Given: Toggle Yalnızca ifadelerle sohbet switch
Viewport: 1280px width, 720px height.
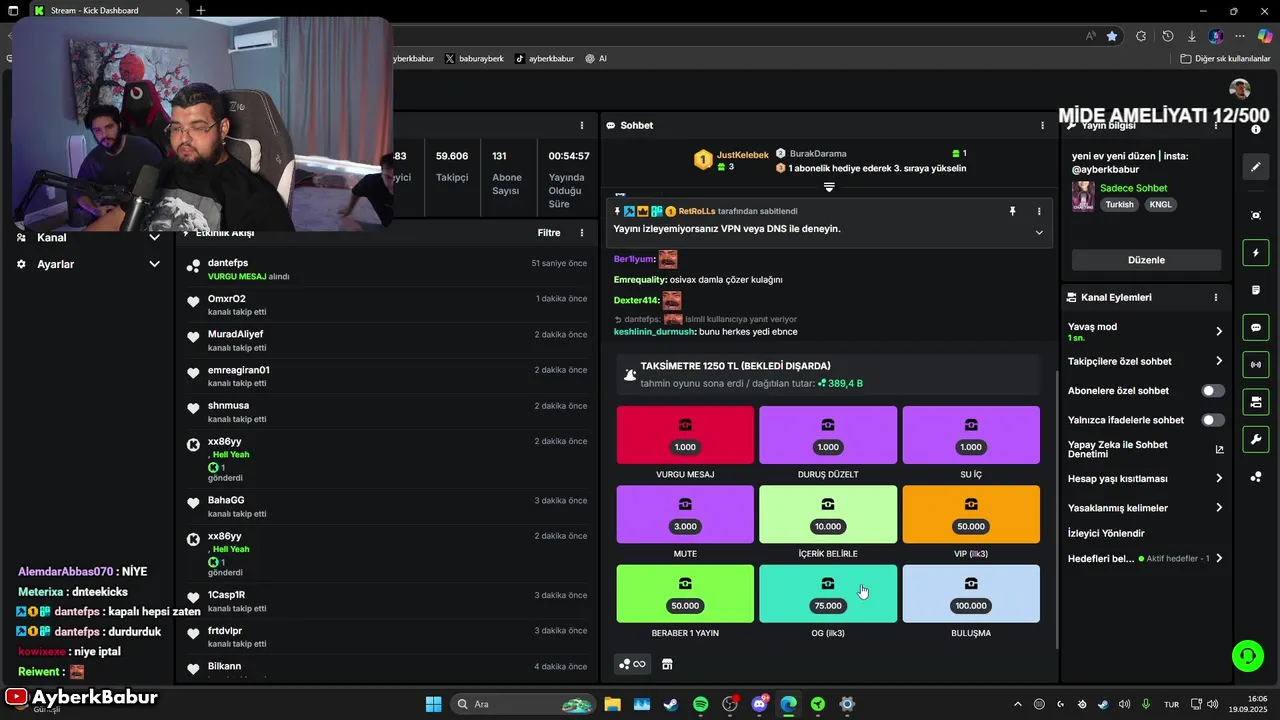Looking at the screenshot, I should pos(1213,420).
